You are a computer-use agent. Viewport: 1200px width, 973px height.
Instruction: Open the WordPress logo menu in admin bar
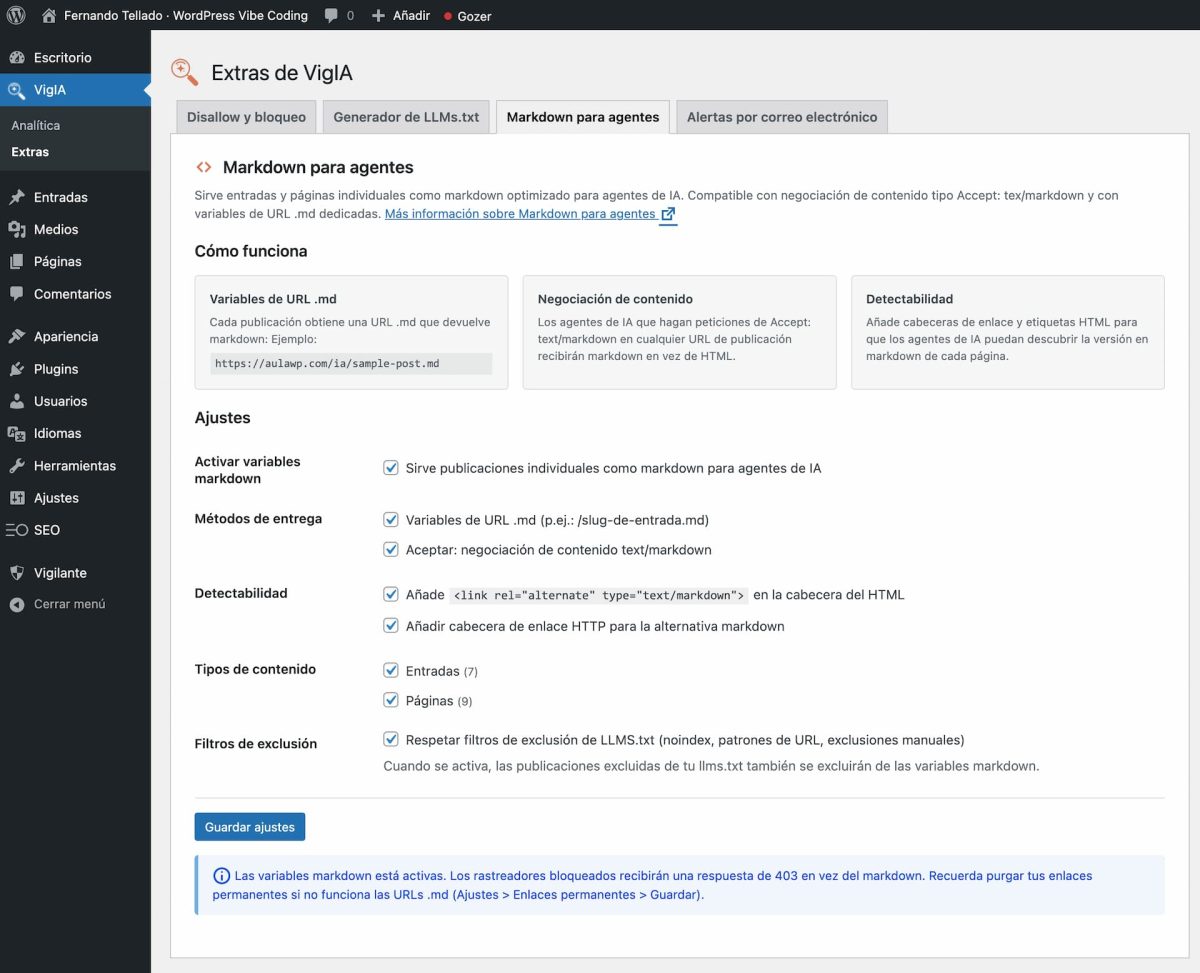[15, 15]
